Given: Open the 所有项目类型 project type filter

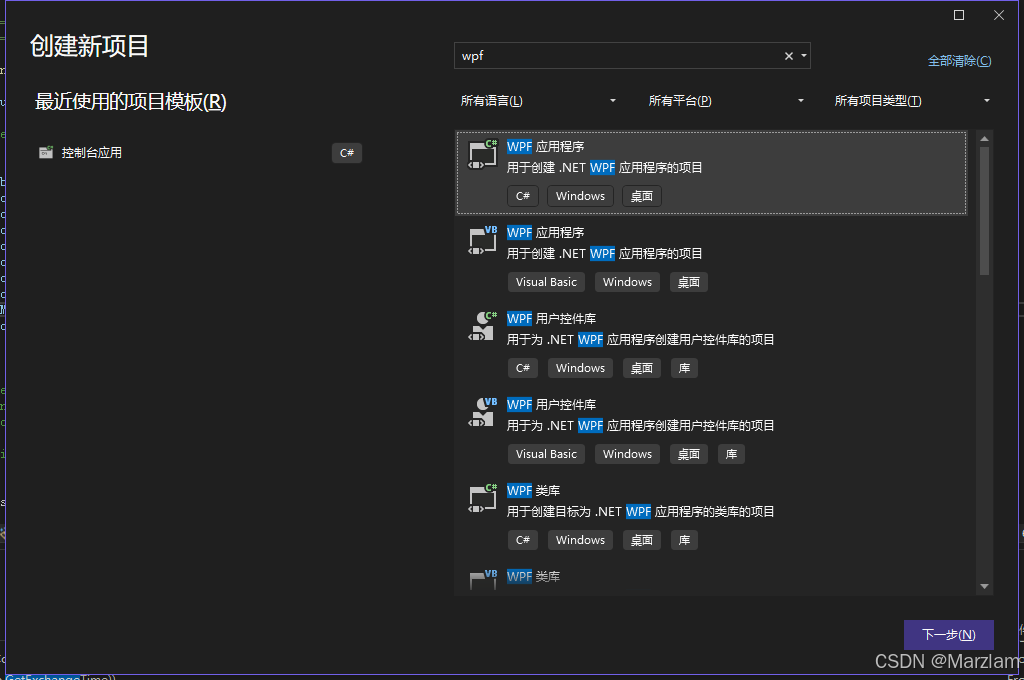Looking at the screenshot, I should pyautogui.click(x=912, y=101).
